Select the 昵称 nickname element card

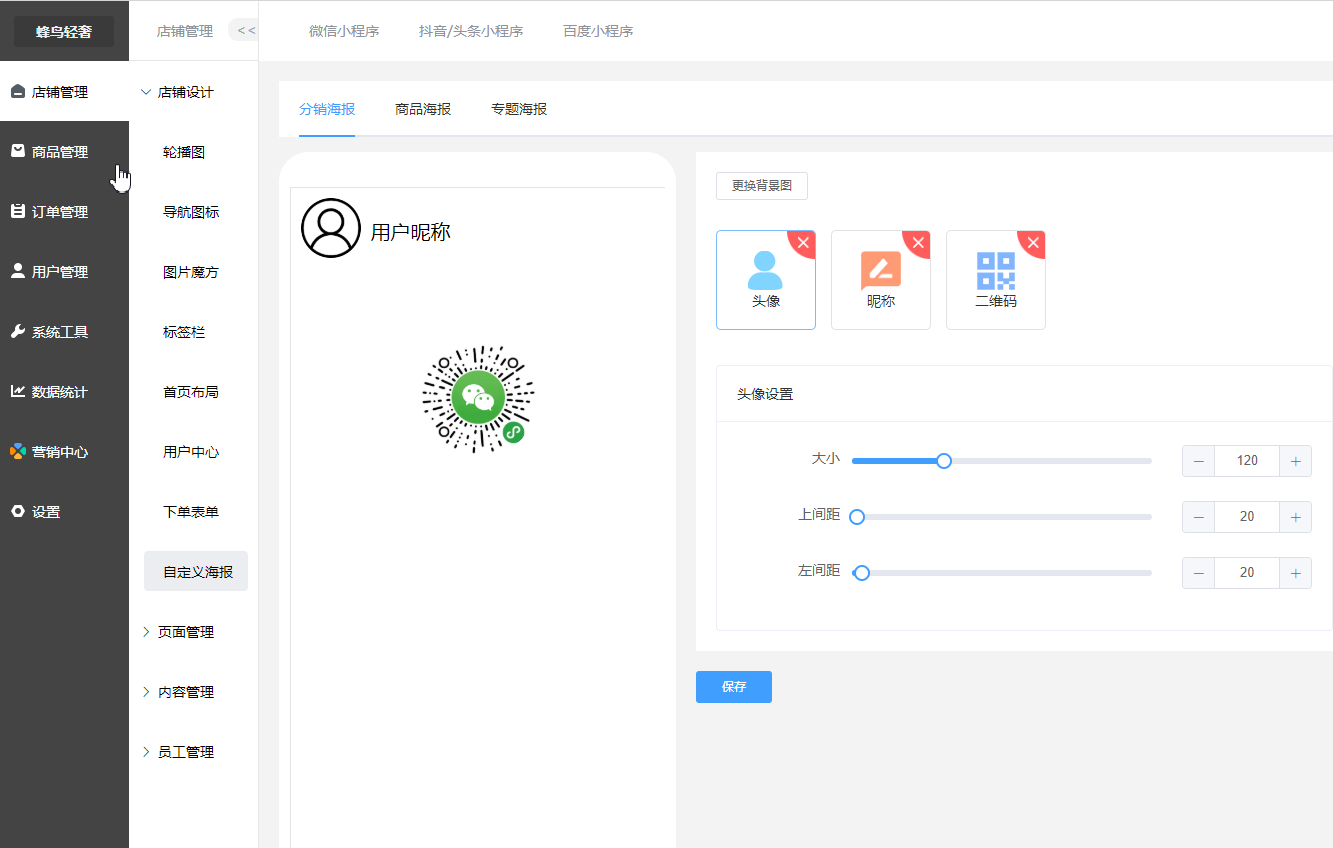[x=881, y=280]
